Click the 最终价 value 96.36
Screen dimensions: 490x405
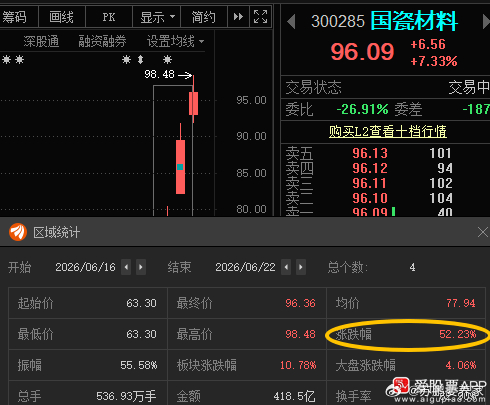(300, 303)
